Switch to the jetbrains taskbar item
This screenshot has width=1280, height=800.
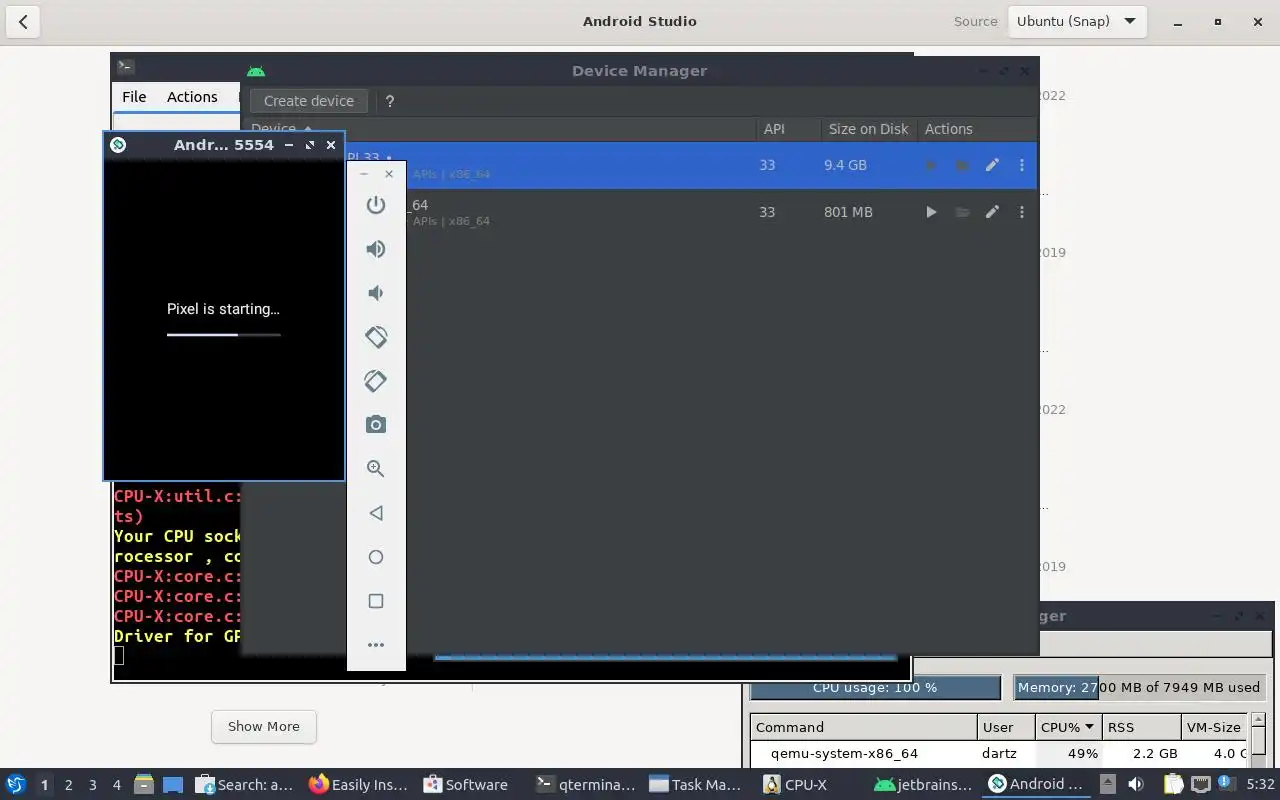(923, 785)
